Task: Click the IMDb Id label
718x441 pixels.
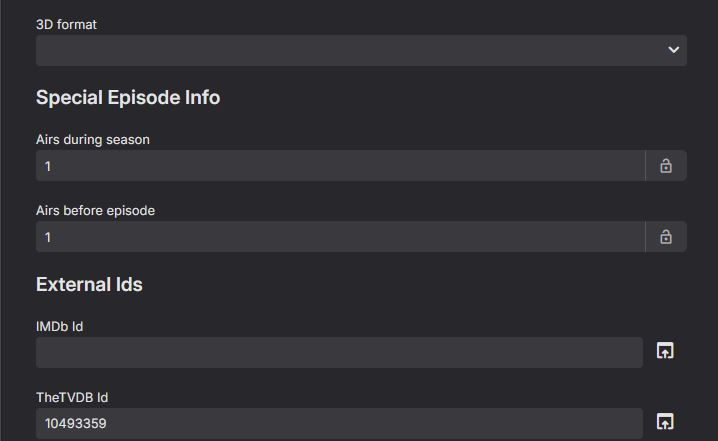Action: click(60, 327)
